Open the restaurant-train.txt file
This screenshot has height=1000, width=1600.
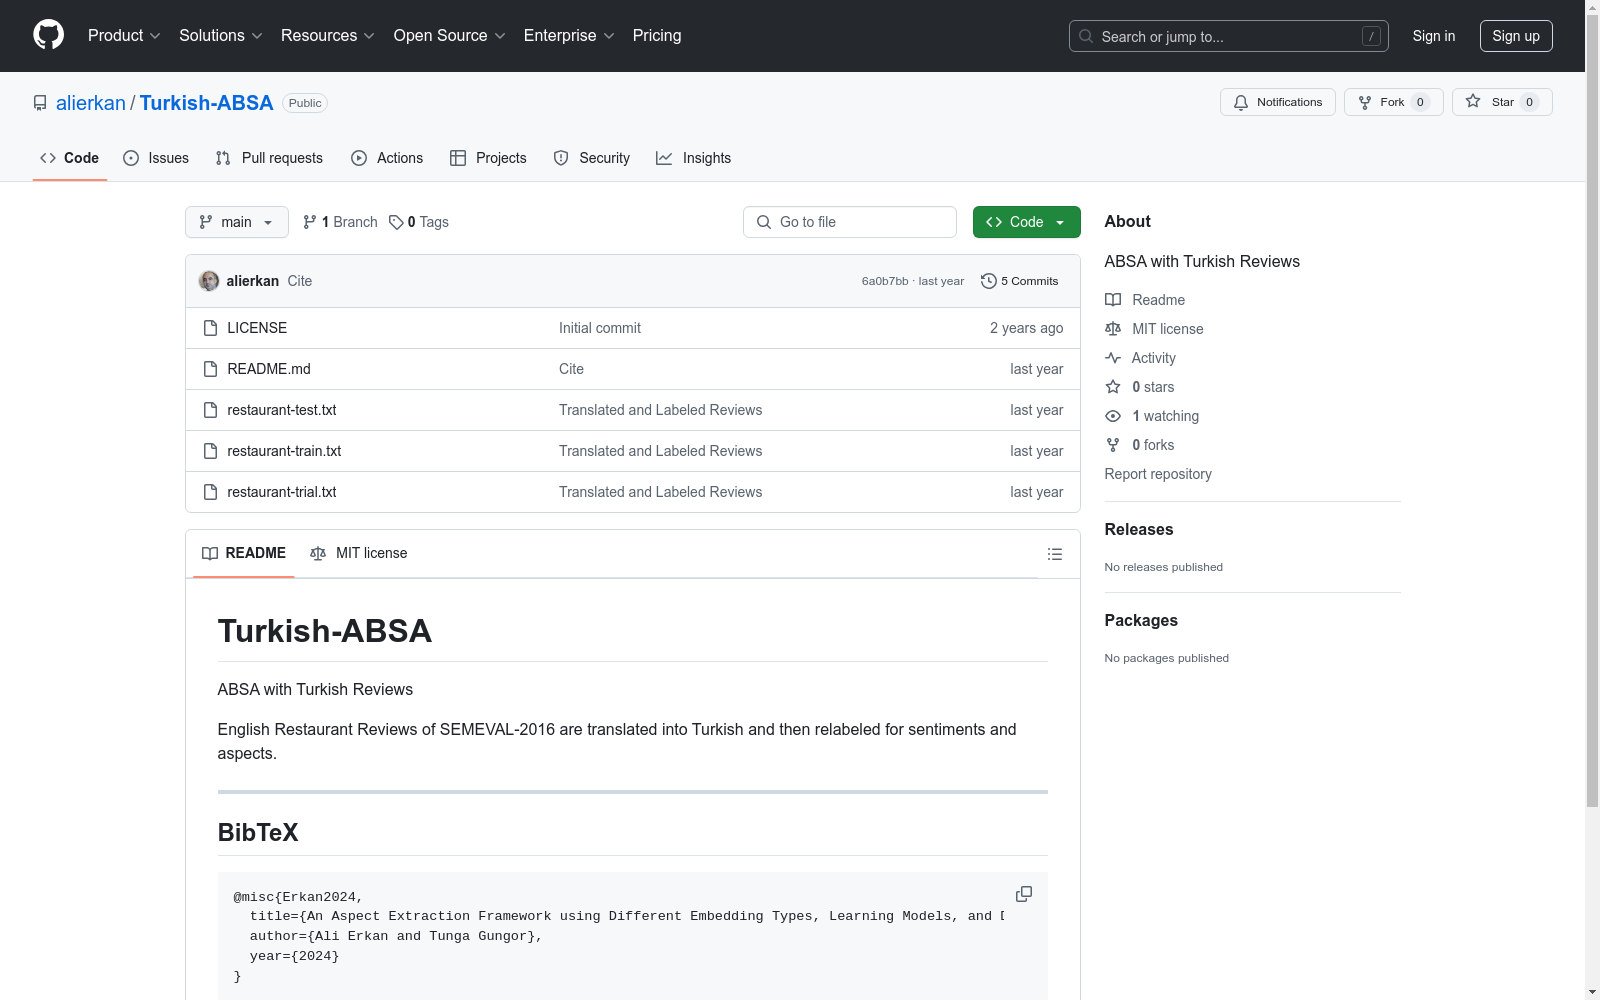(284, 451)
